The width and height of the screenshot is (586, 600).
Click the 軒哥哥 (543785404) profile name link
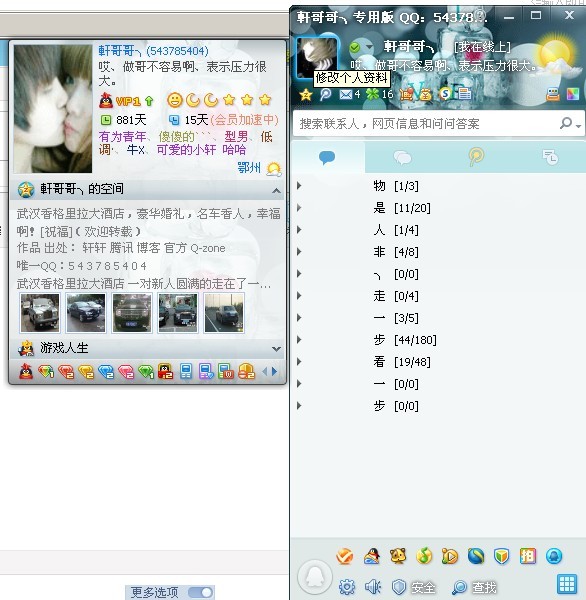pyautogui.click(x=153, y=51)
